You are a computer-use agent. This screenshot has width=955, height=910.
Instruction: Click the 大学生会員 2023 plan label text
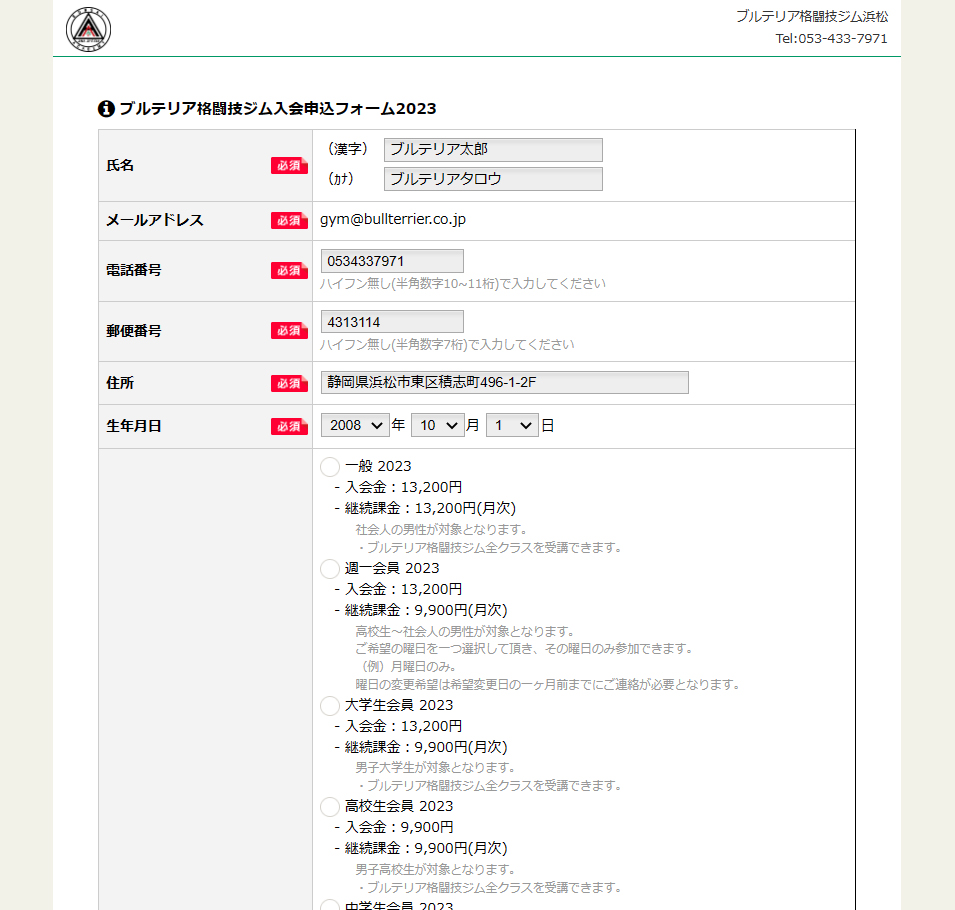[x=399, y=705]
